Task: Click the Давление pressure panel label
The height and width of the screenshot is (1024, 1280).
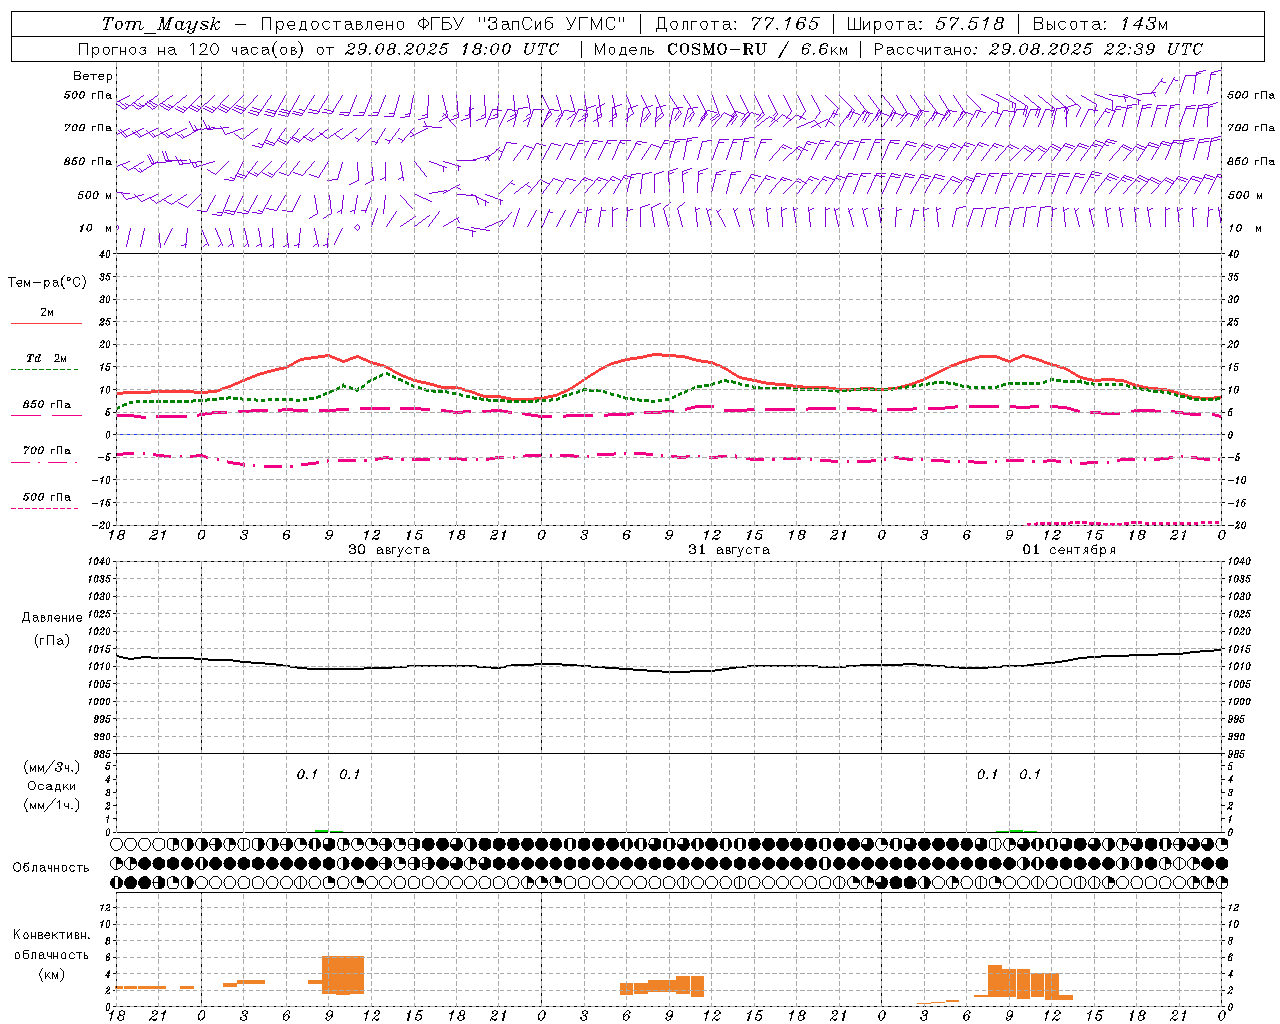Action: (x=52, y=618)
